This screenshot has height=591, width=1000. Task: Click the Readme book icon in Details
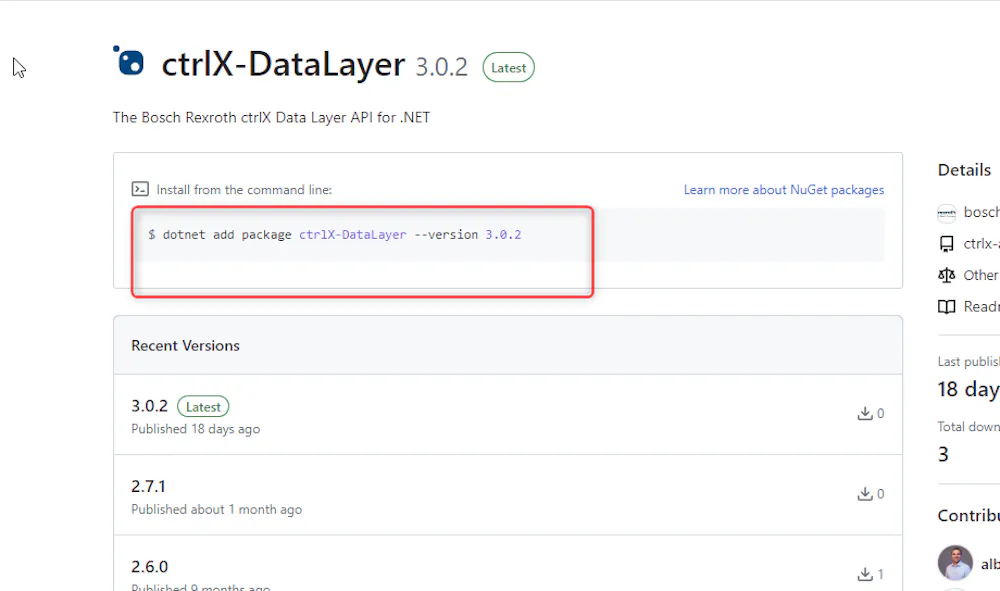[946, 307]
